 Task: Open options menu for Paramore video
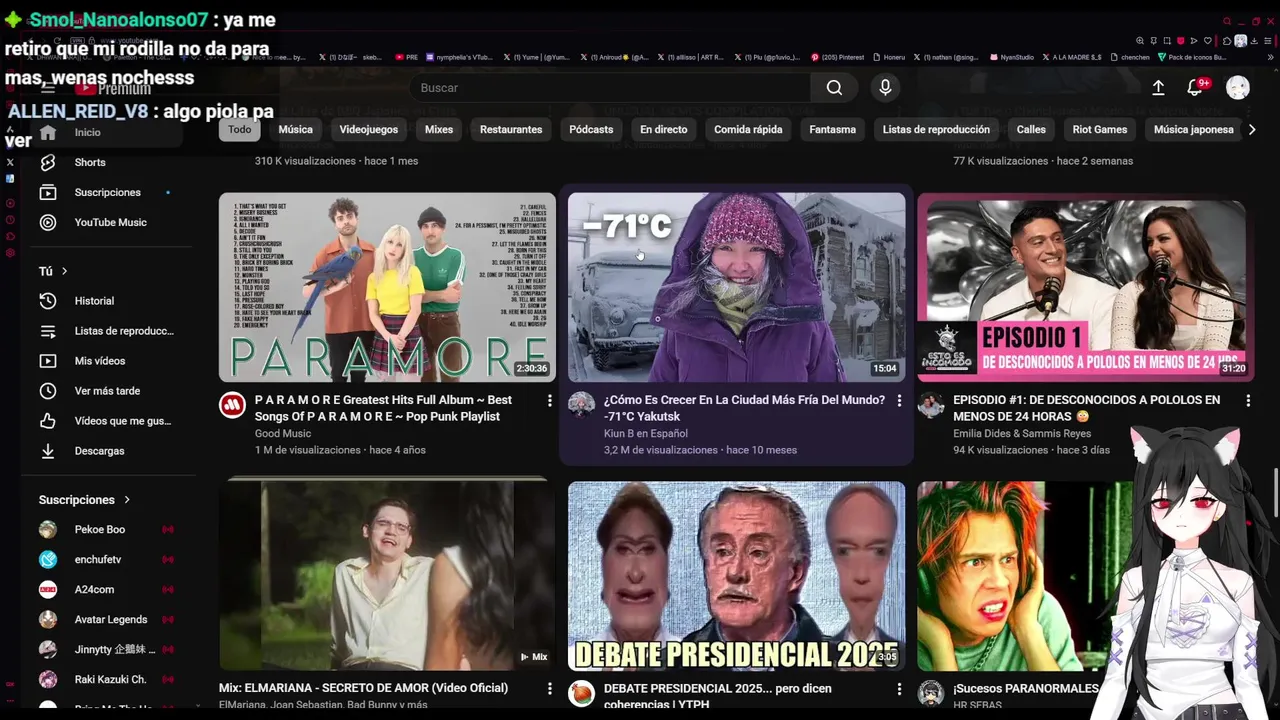[x=549, y=401]
